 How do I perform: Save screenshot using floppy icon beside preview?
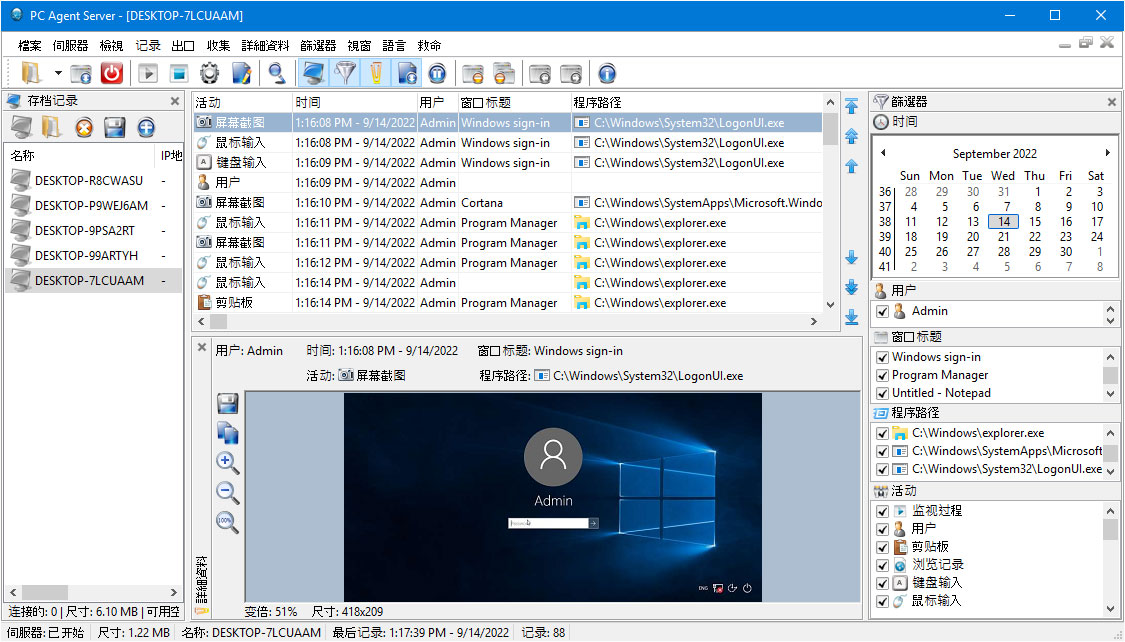coord(227,404)
